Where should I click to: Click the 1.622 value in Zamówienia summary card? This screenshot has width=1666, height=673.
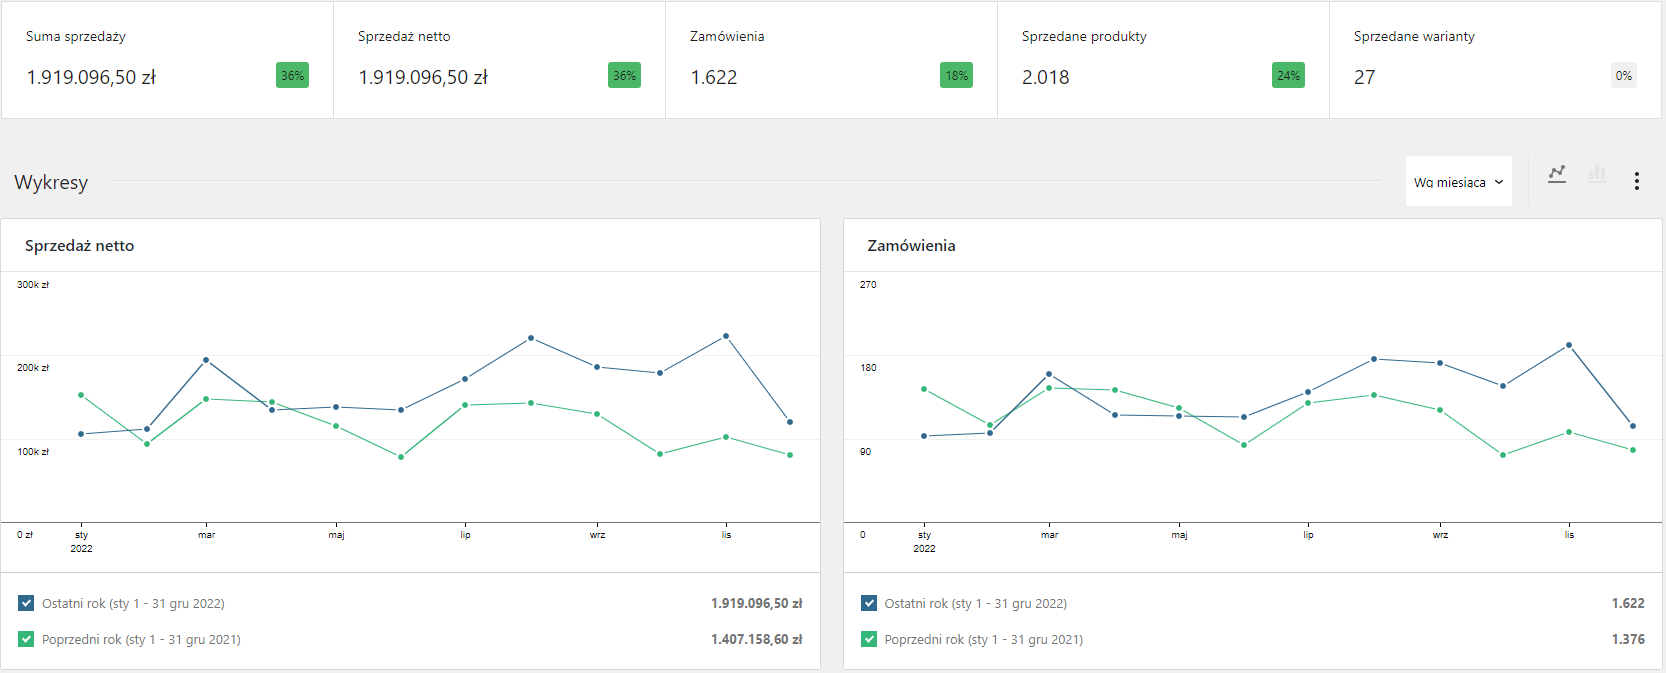click(x=714, y=78)
